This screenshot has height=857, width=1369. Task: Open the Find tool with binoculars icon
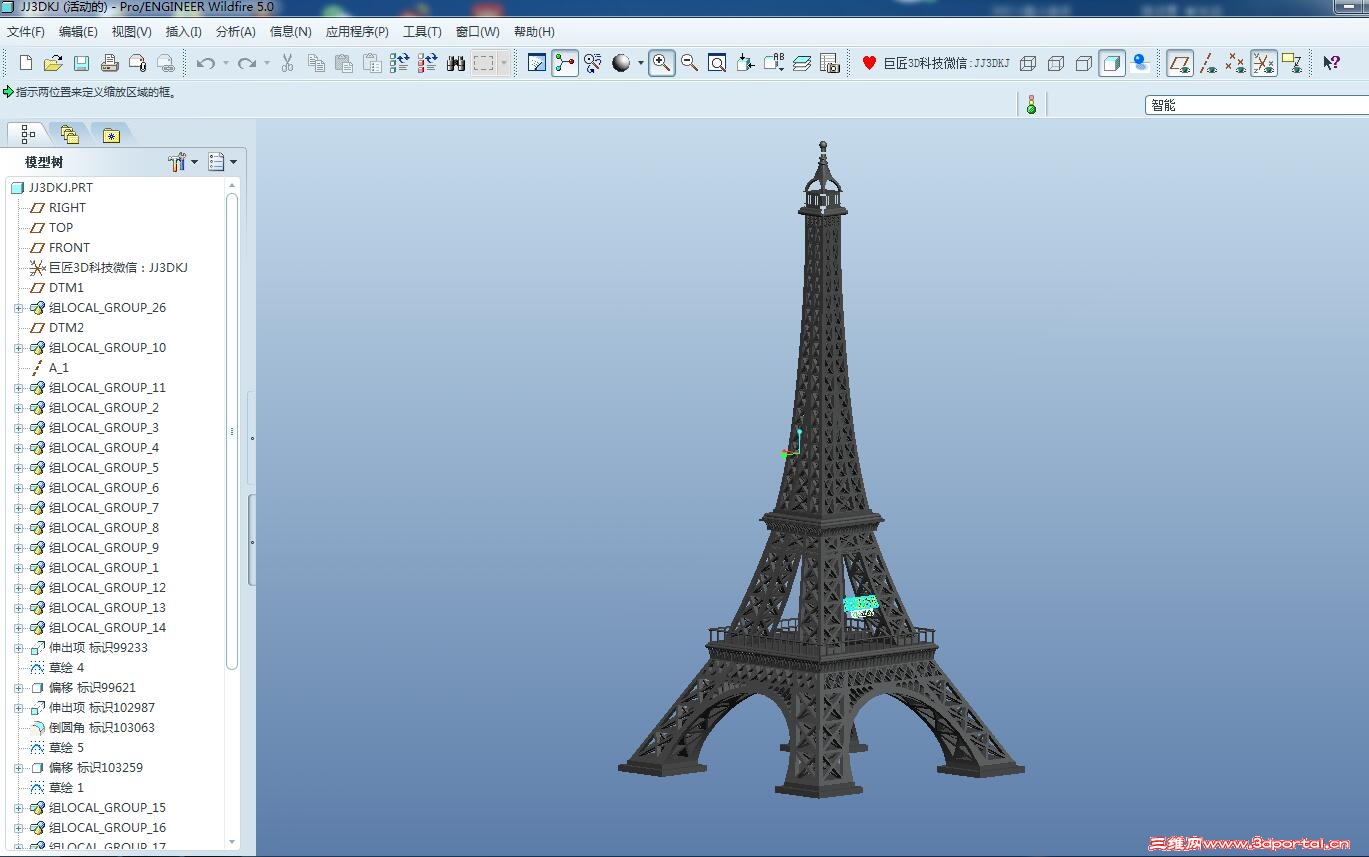[456, 63]
